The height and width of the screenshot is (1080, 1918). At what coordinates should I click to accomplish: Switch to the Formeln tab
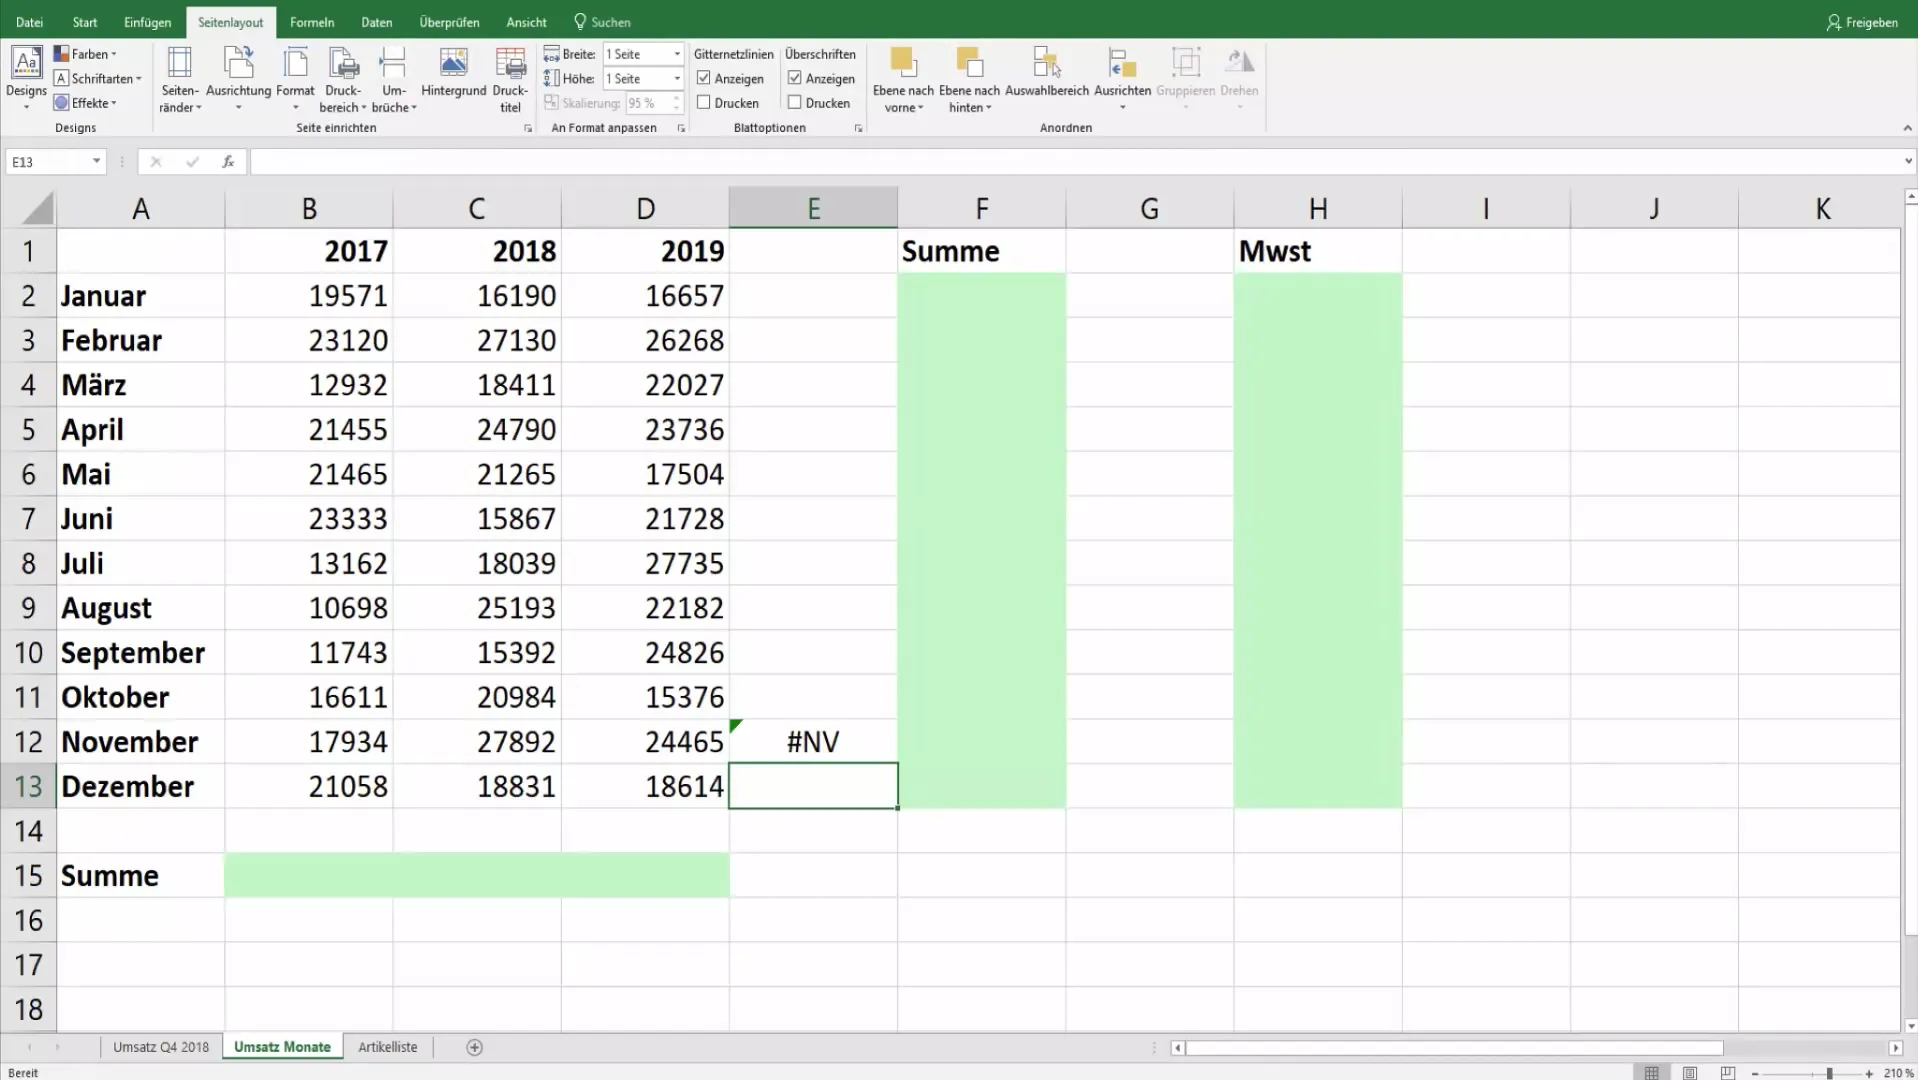(x=312, y=22)
